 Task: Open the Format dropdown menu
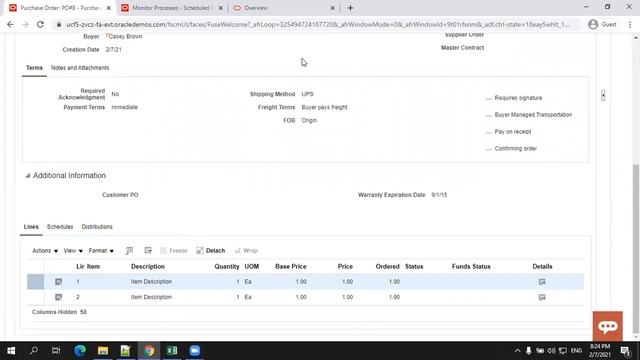tap(101, 251)
